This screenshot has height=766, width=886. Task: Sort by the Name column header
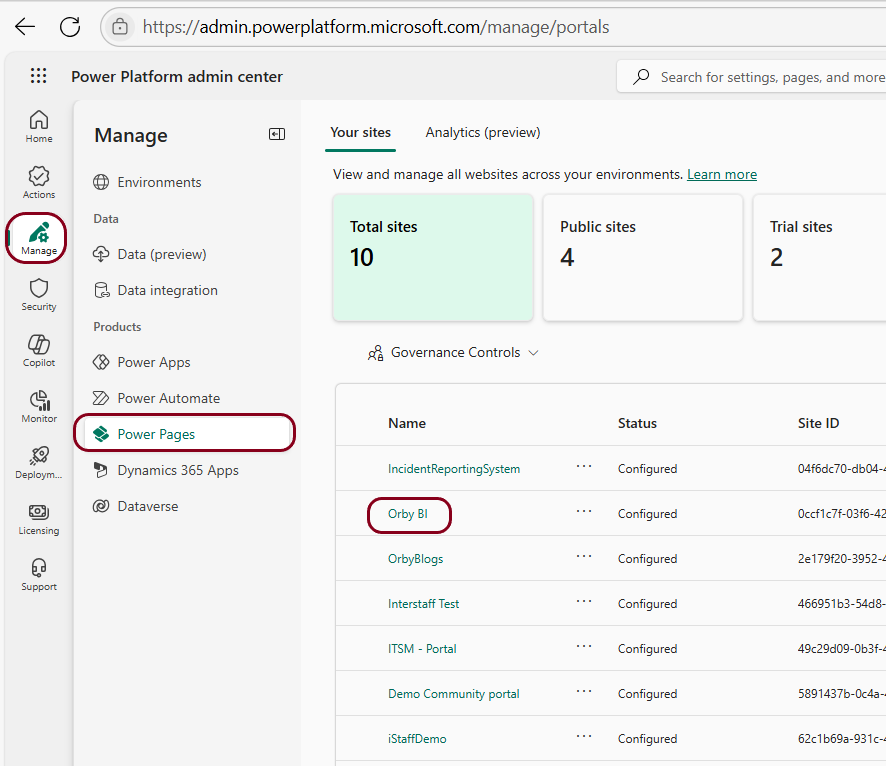(x=407, y=423)
